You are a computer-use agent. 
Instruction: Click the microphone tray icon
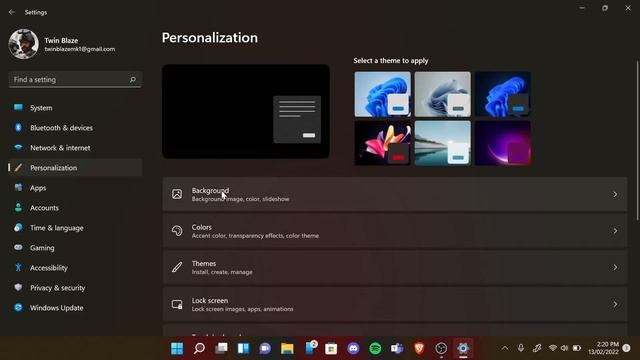pyautogui.click(x=521, y=348)
